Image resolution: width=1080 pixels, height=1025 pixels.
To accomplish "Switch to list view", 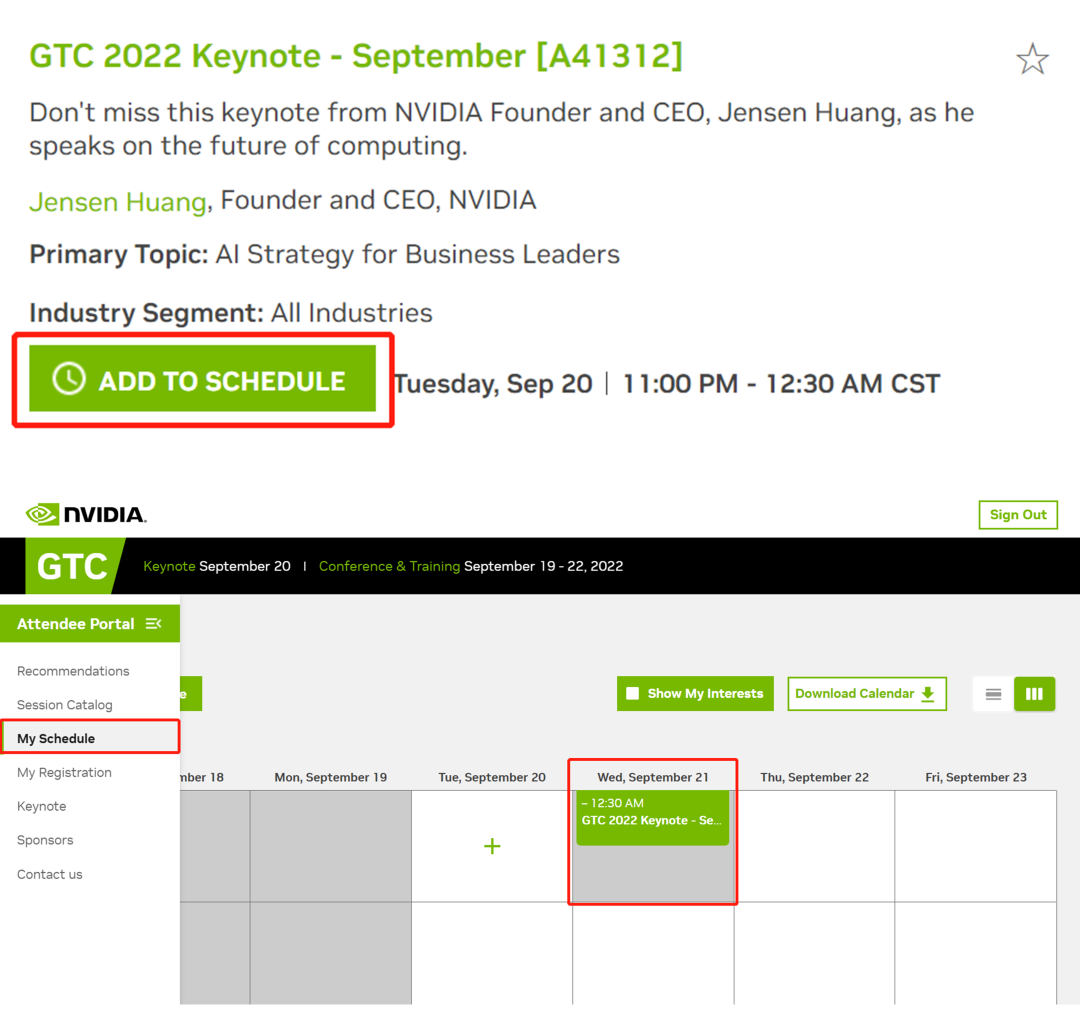I will pos(993,694).
